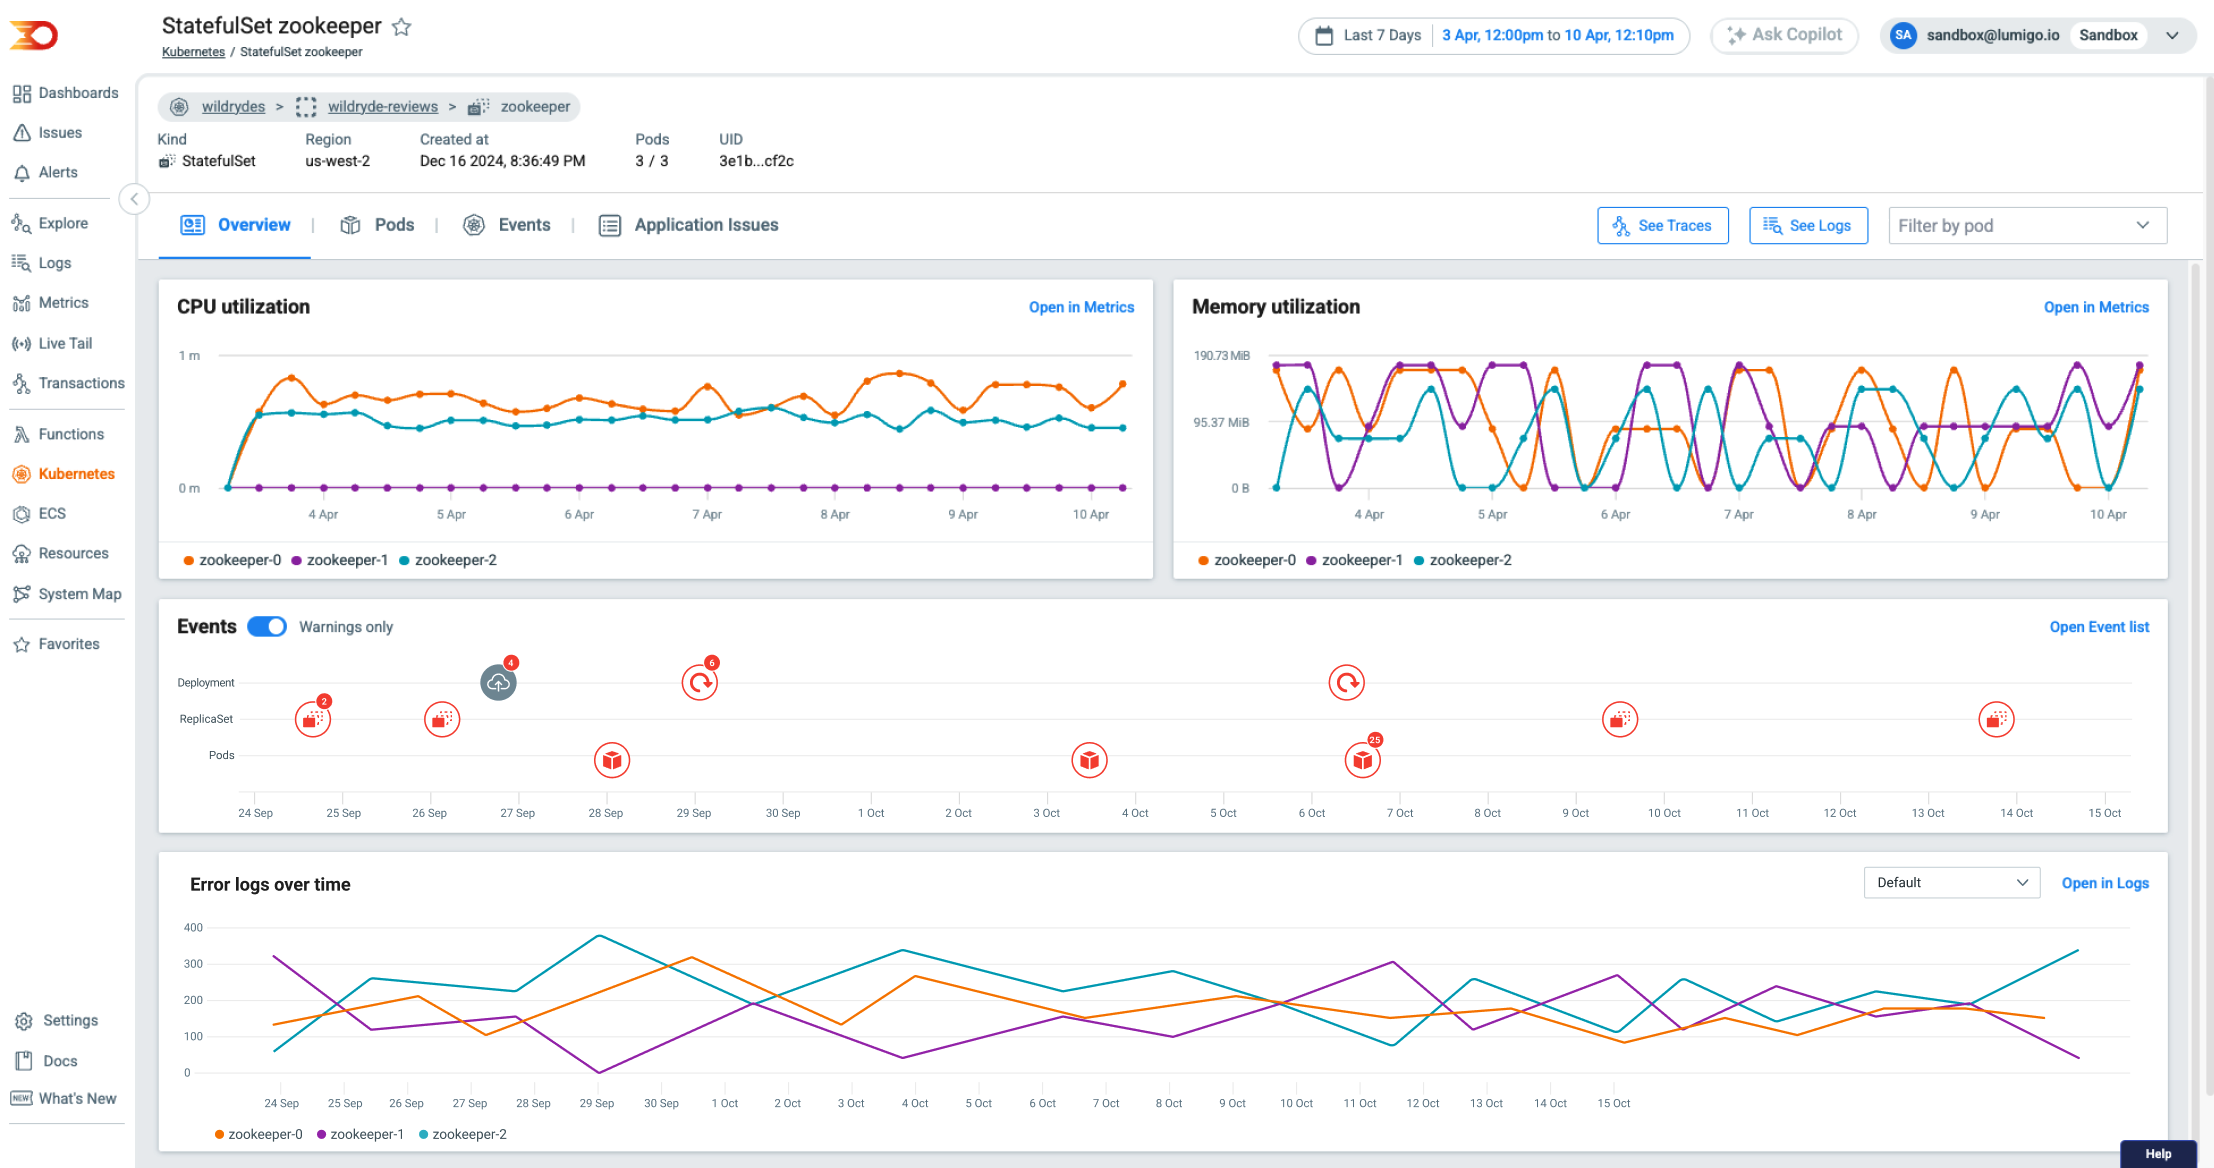Toggle zookeeper-2 series in Memory legend
The height and width of the screenshot is (1168, 2214).
point(1462,560)
